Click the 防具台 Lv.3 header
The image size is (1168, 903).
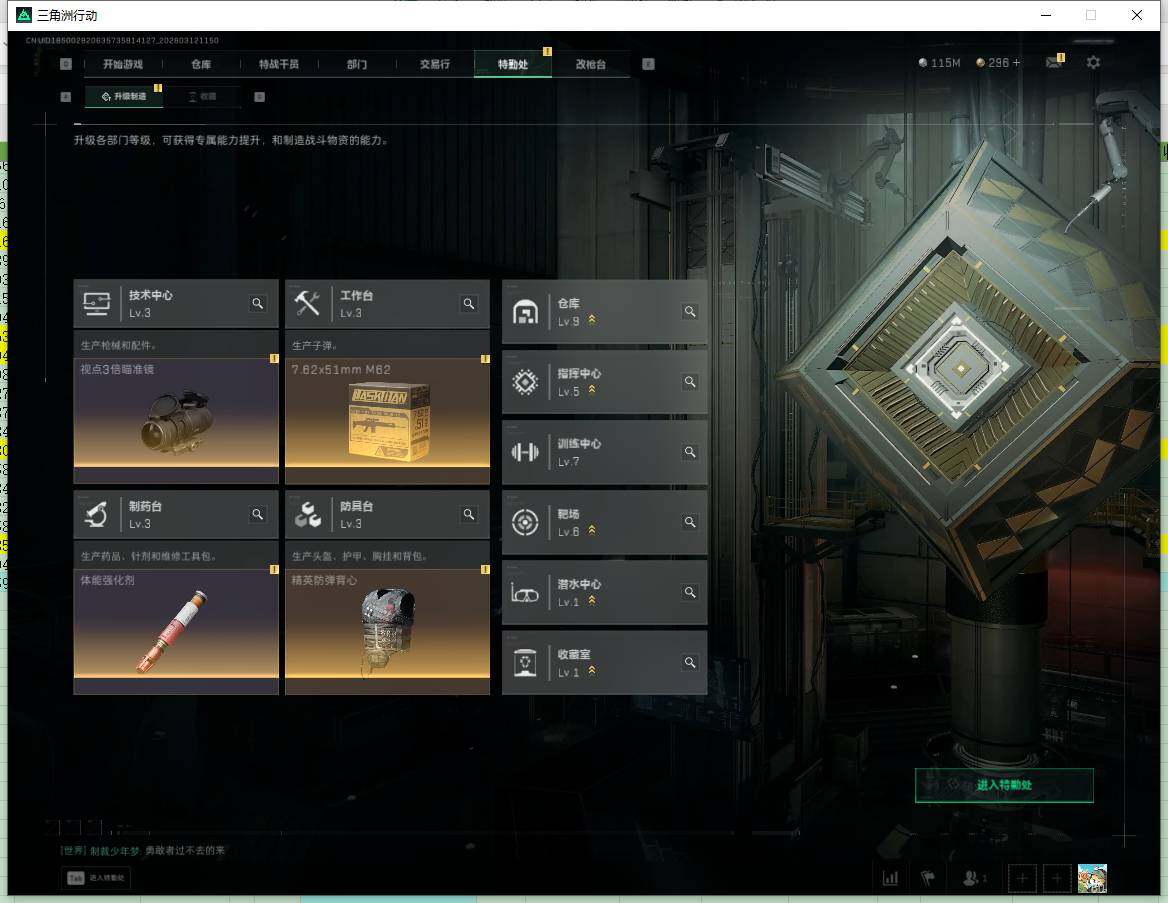click(x=387, y=514)
